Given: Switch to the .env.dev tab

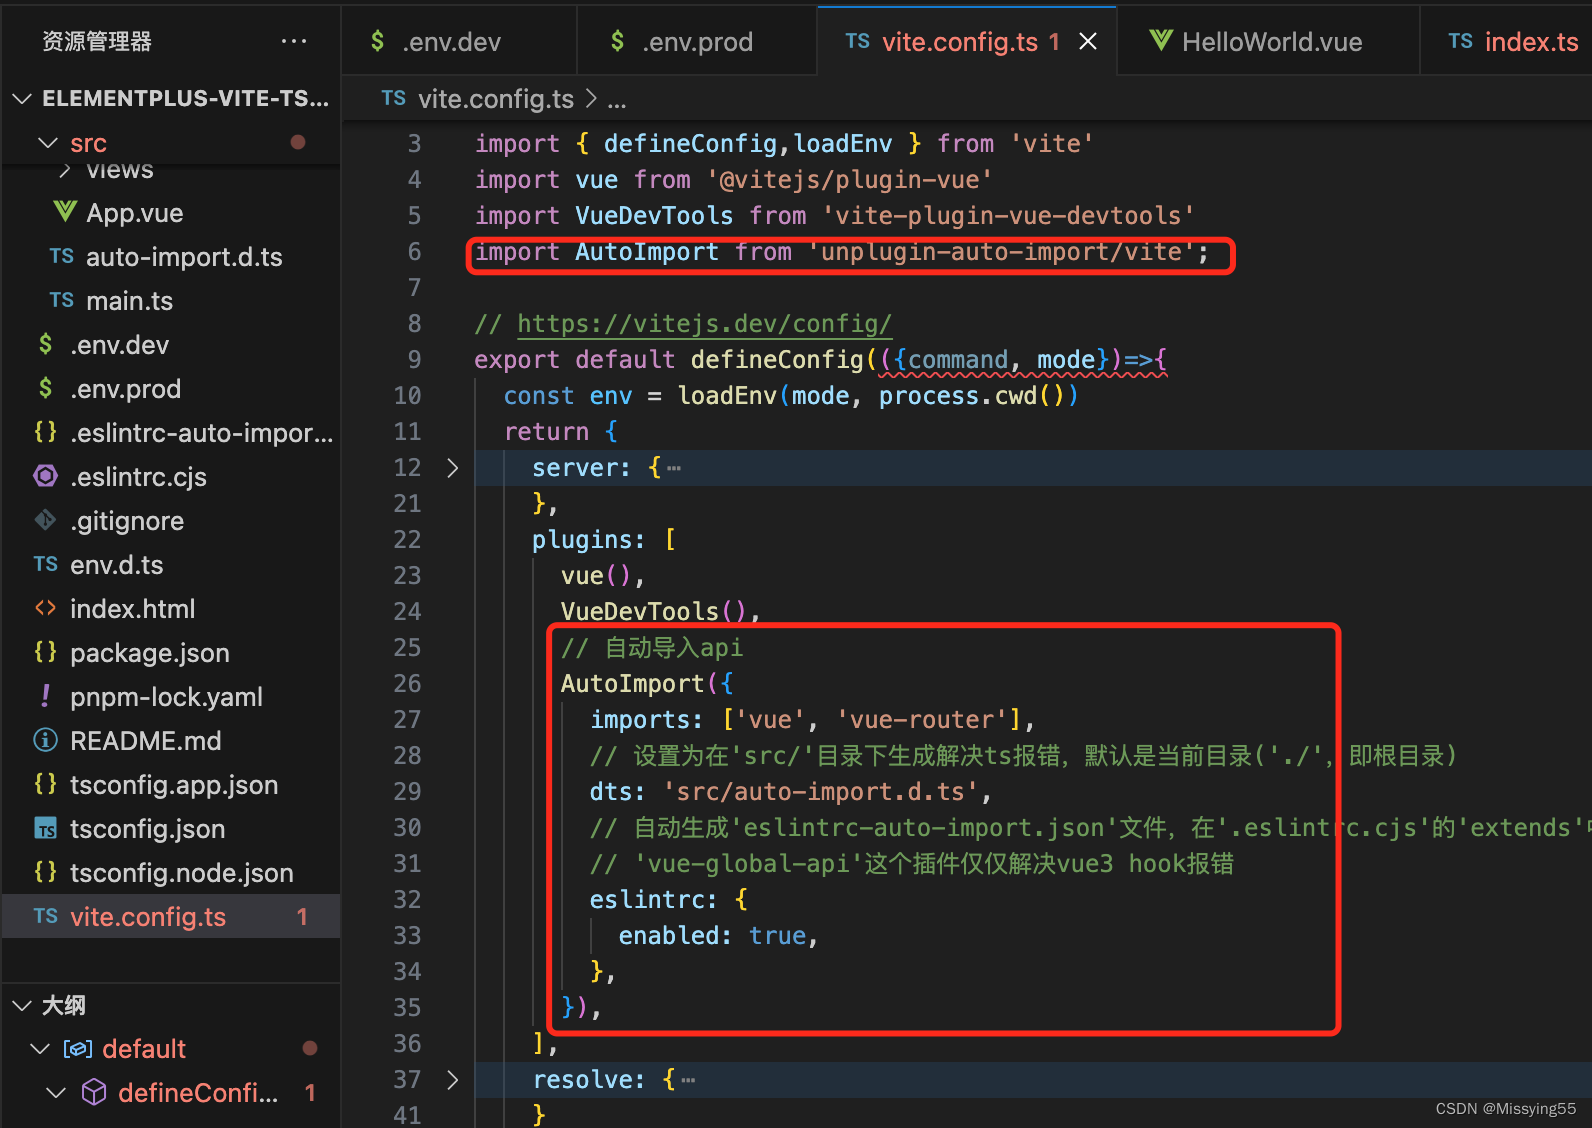Looking at the screenshot, I should pos(459,41).
